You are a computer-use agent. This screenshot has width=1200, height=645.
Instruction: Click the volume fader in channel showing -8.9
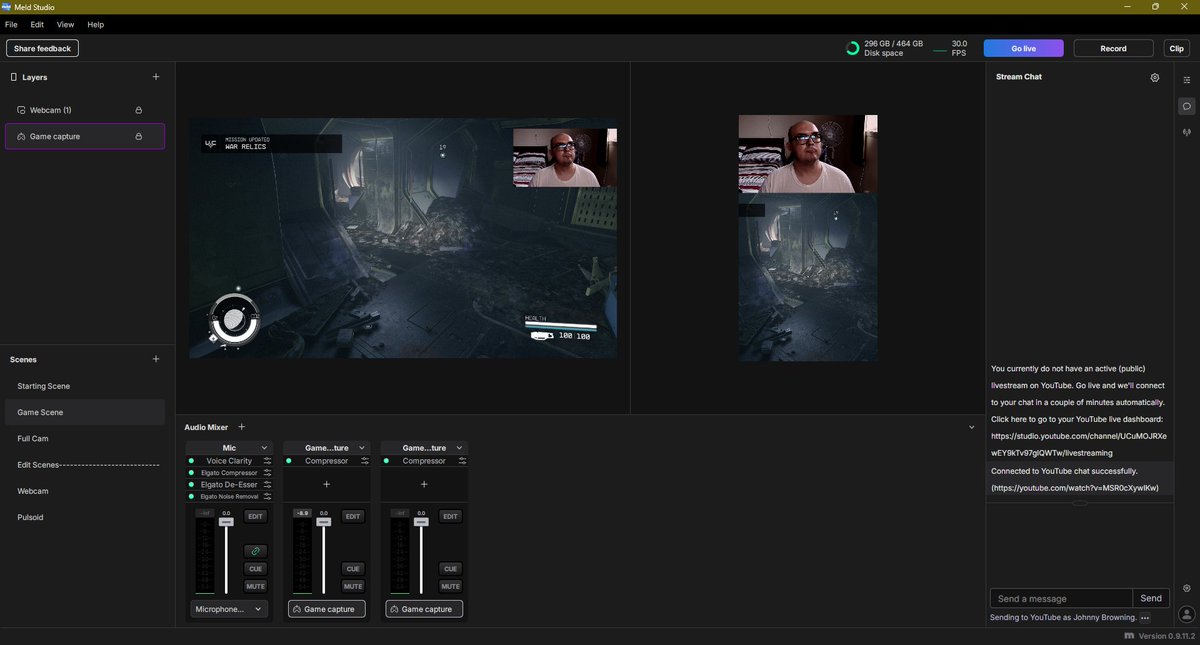click(x=323, y=522)
